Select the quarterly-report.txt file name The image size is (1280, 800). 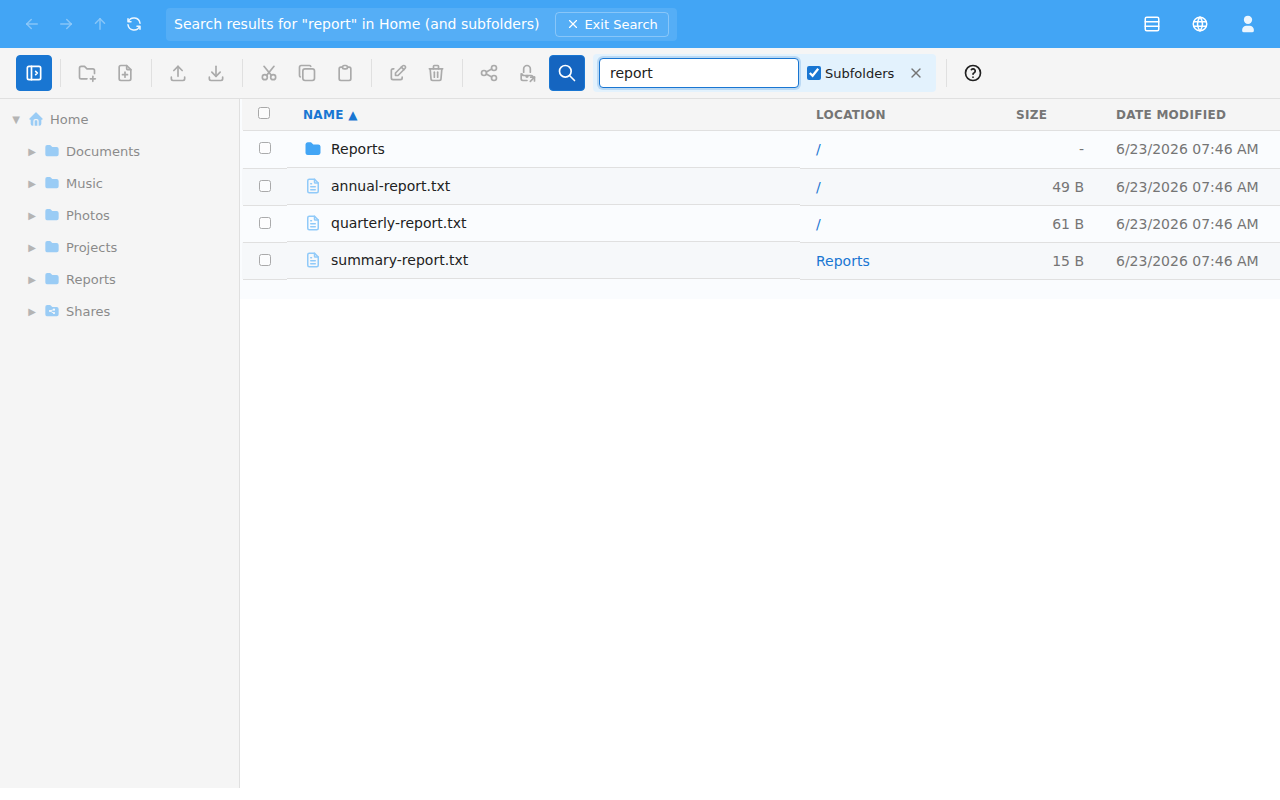pyautogui.click(x=399, y=223)
